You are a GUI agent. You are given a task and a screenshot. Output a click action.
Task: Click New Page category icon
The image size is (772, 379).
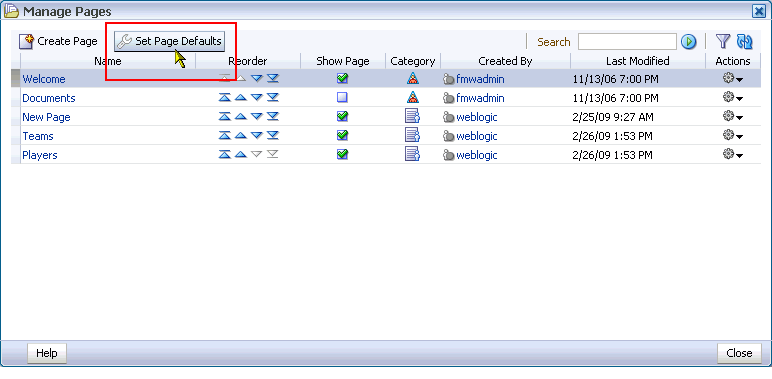point(412,117)
